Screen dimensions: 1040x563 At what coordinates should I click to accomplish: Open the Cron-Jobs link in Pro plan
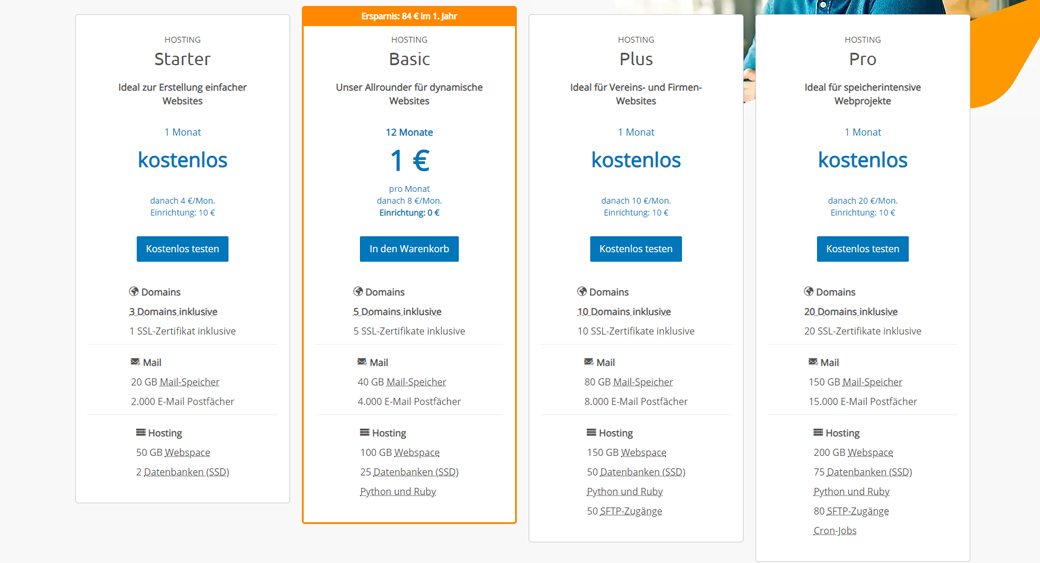pyautogui.click(x=834, y=531)
